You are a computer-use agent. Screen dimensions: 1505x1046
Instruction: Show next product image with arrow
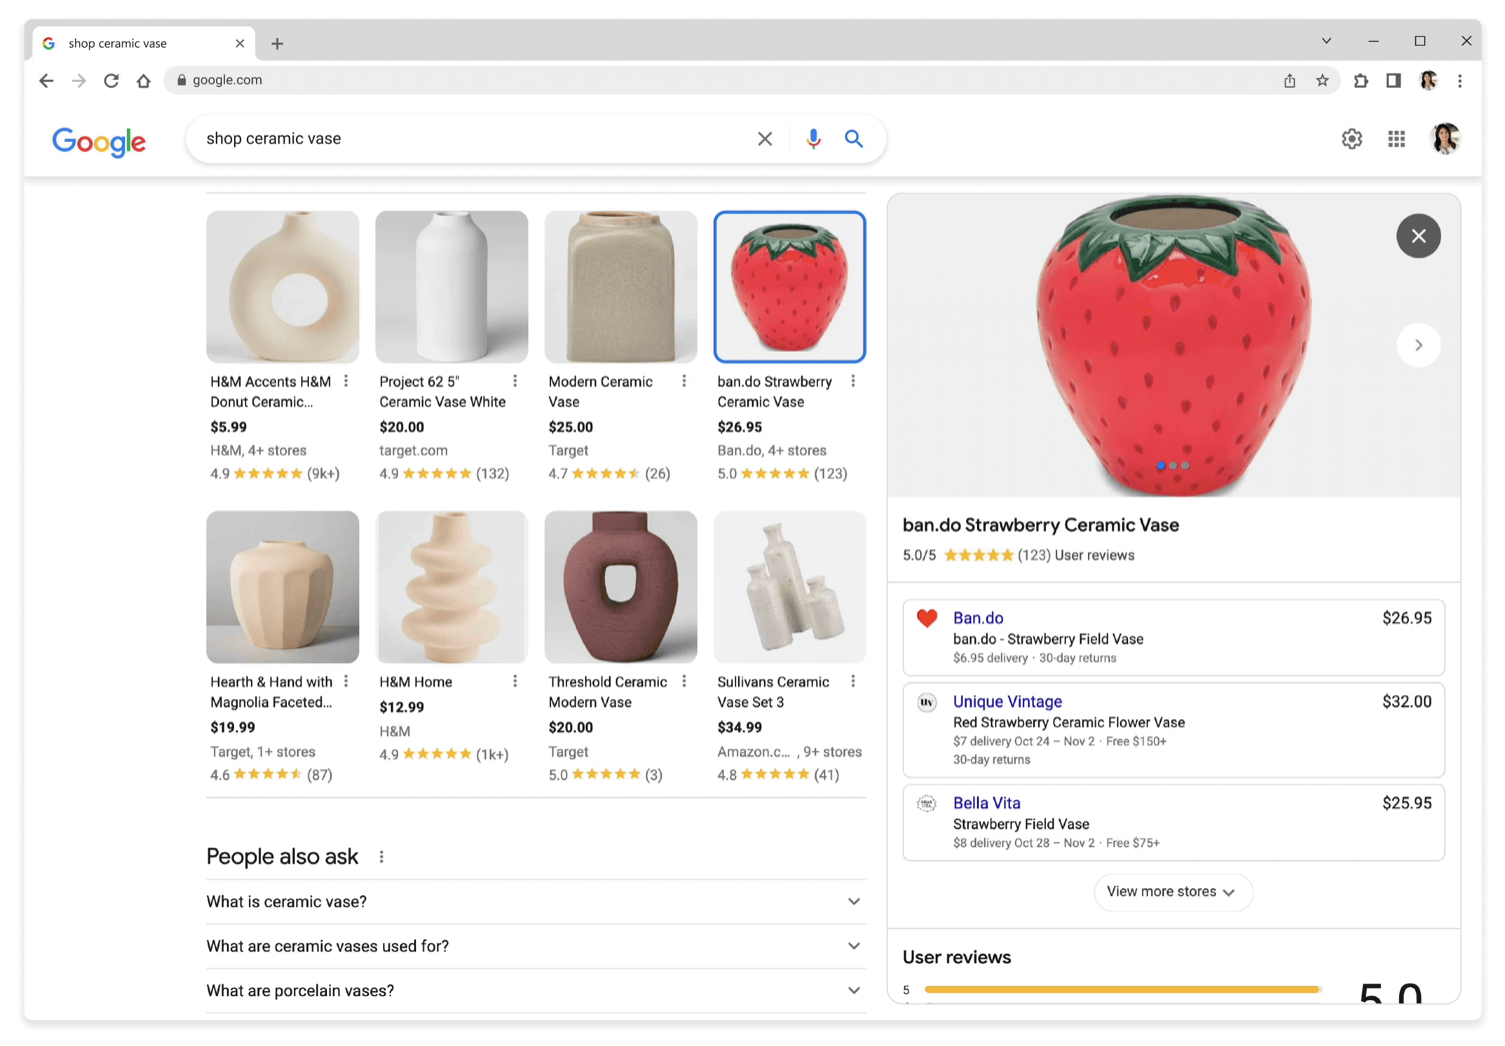1418,345
